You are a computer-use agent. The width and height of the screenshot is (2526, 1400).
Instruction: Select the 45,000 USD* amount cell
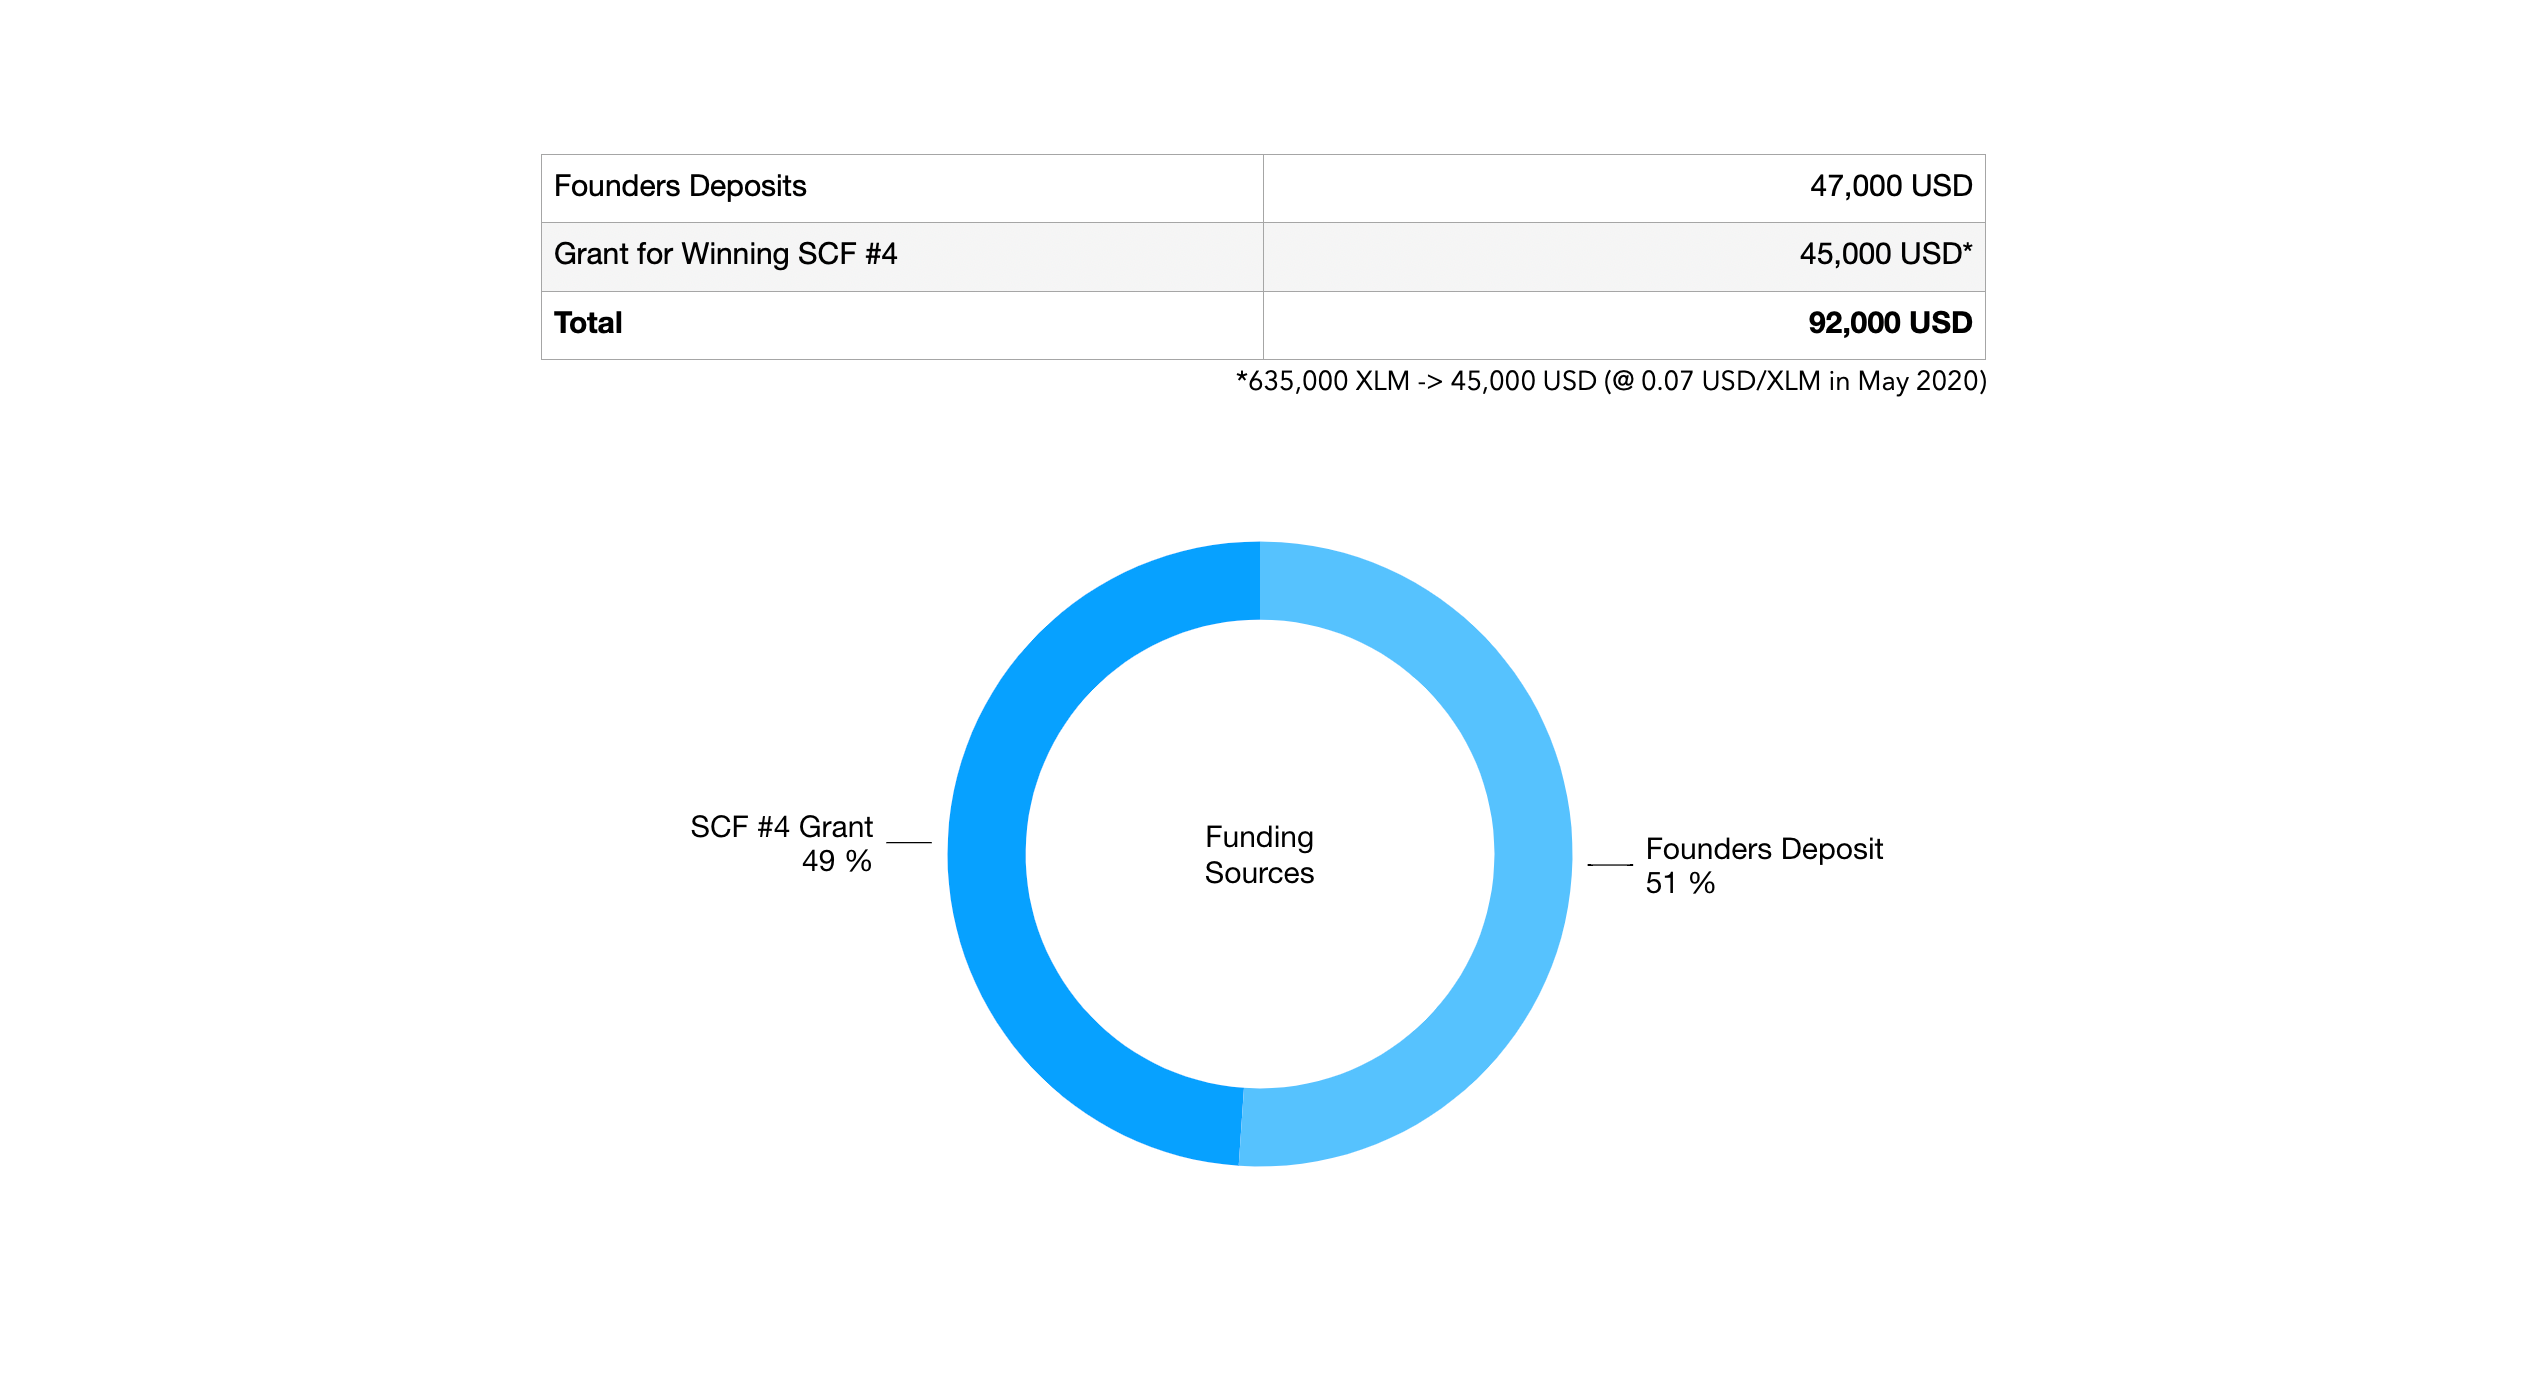(x=1885, y=255)
